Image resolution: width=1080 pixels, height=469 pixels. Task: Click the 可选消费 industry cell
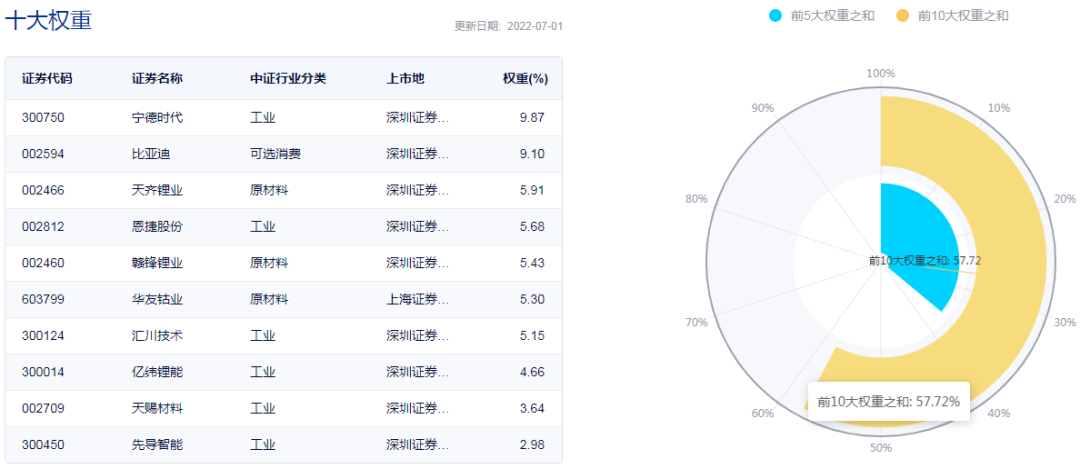point(276,154)
